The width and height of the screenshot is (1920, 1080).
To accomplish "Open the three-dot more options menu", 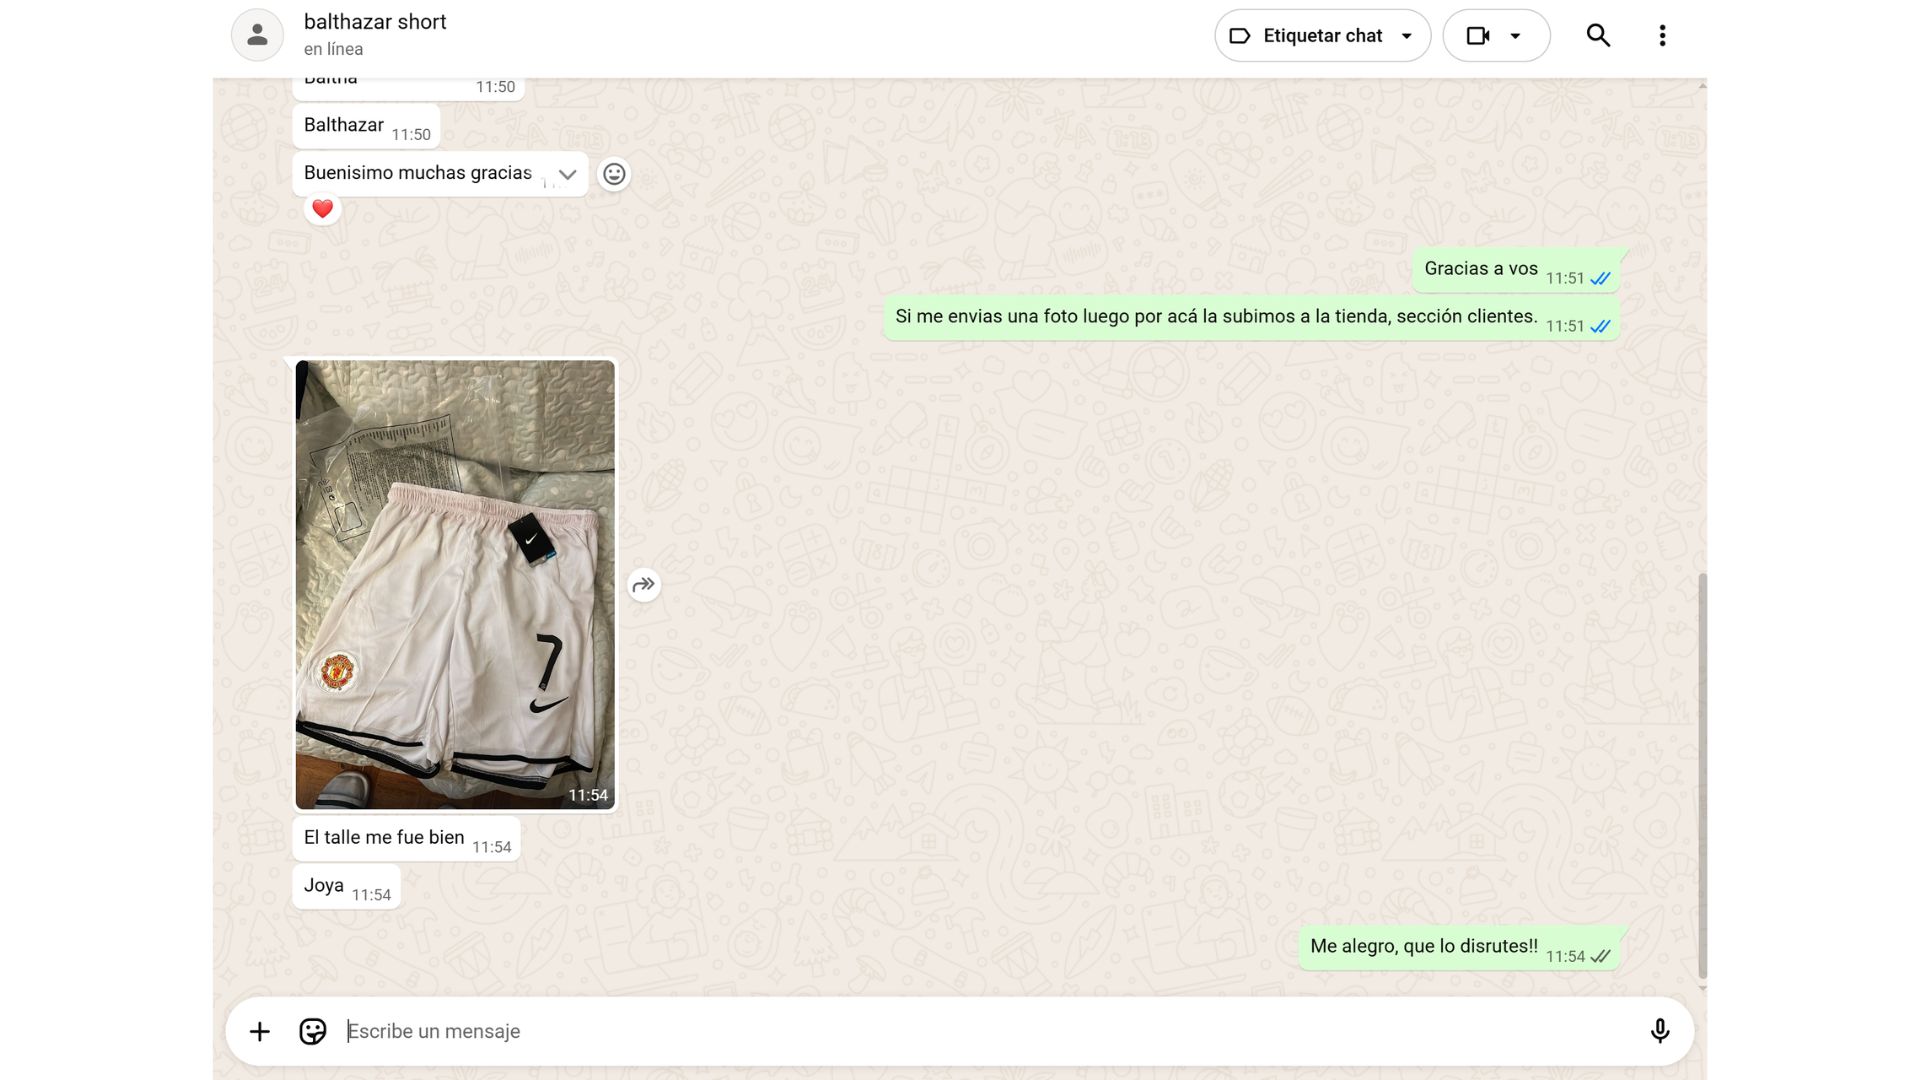I will pyautogui.click(x=1662, y=36).
